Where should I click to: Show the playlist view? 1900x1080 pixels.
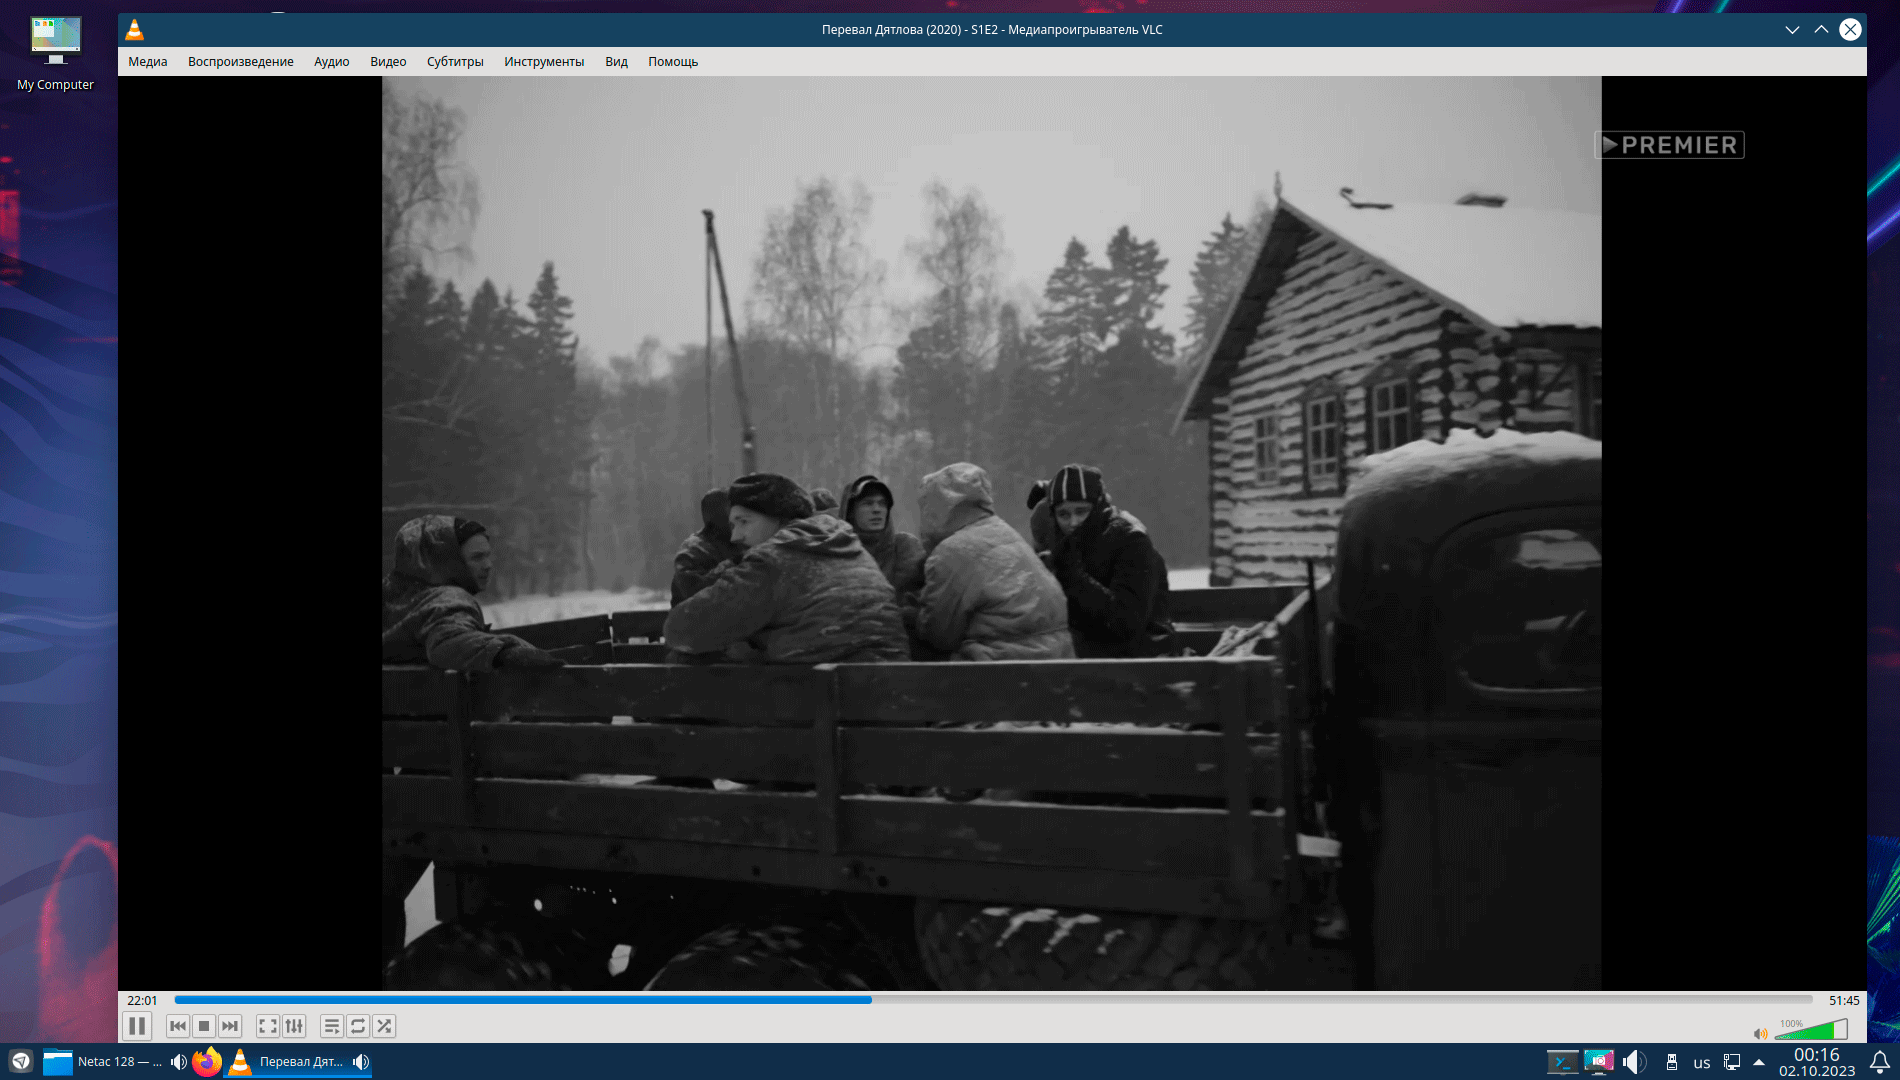pos(332,1026)
